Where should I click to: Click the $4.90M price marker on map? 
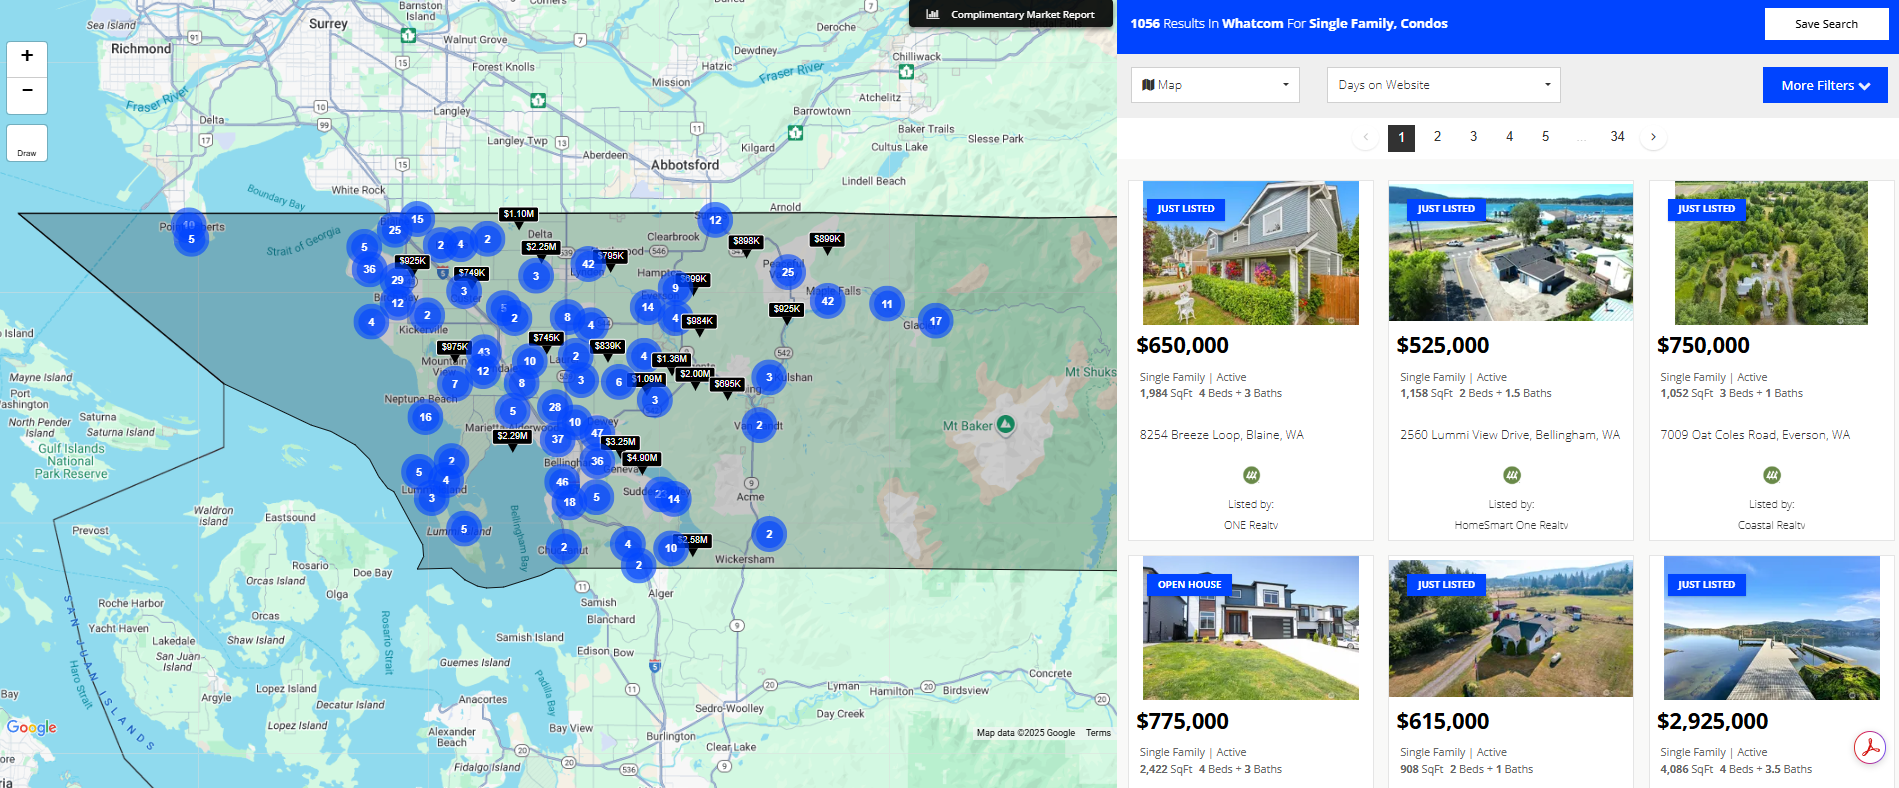[642, 459]
